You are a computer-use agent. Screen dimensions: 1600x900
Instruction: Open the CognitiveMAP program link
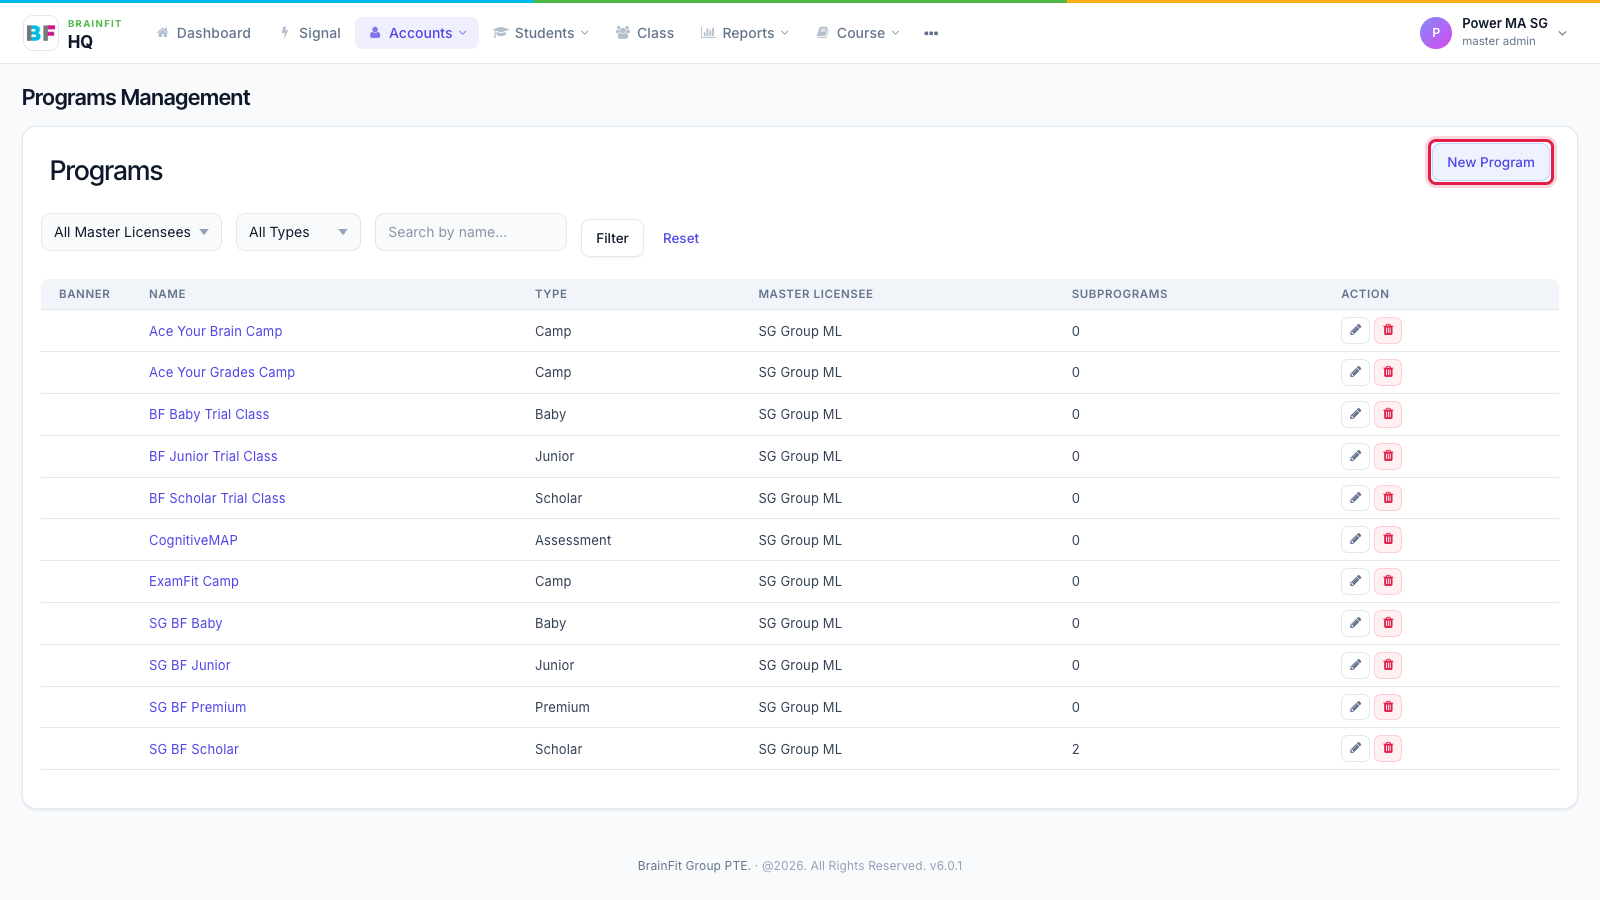coord(193,540)
